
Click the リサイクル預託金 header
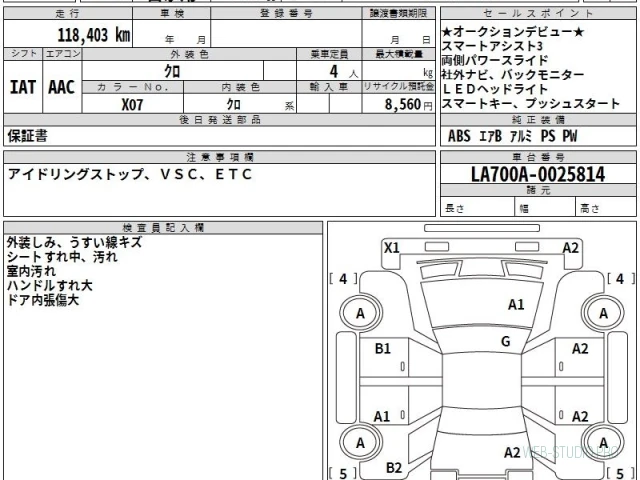[398, 87]
